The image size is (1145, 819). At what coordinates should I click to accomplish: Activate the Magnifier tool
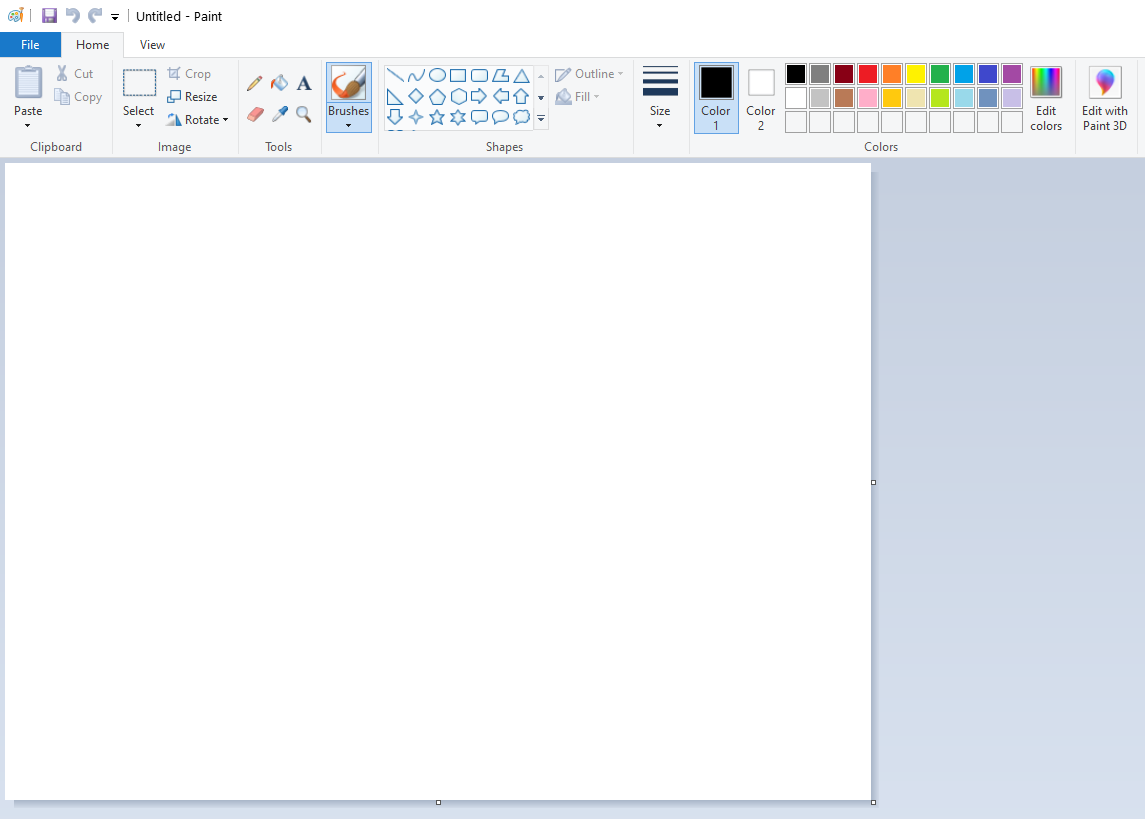[304, 114]
